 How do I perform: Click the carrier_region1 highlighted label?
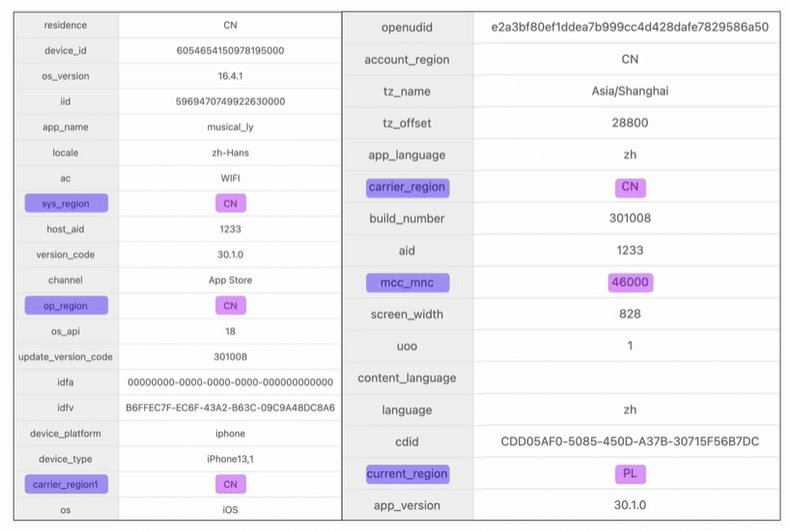[66, 484]
